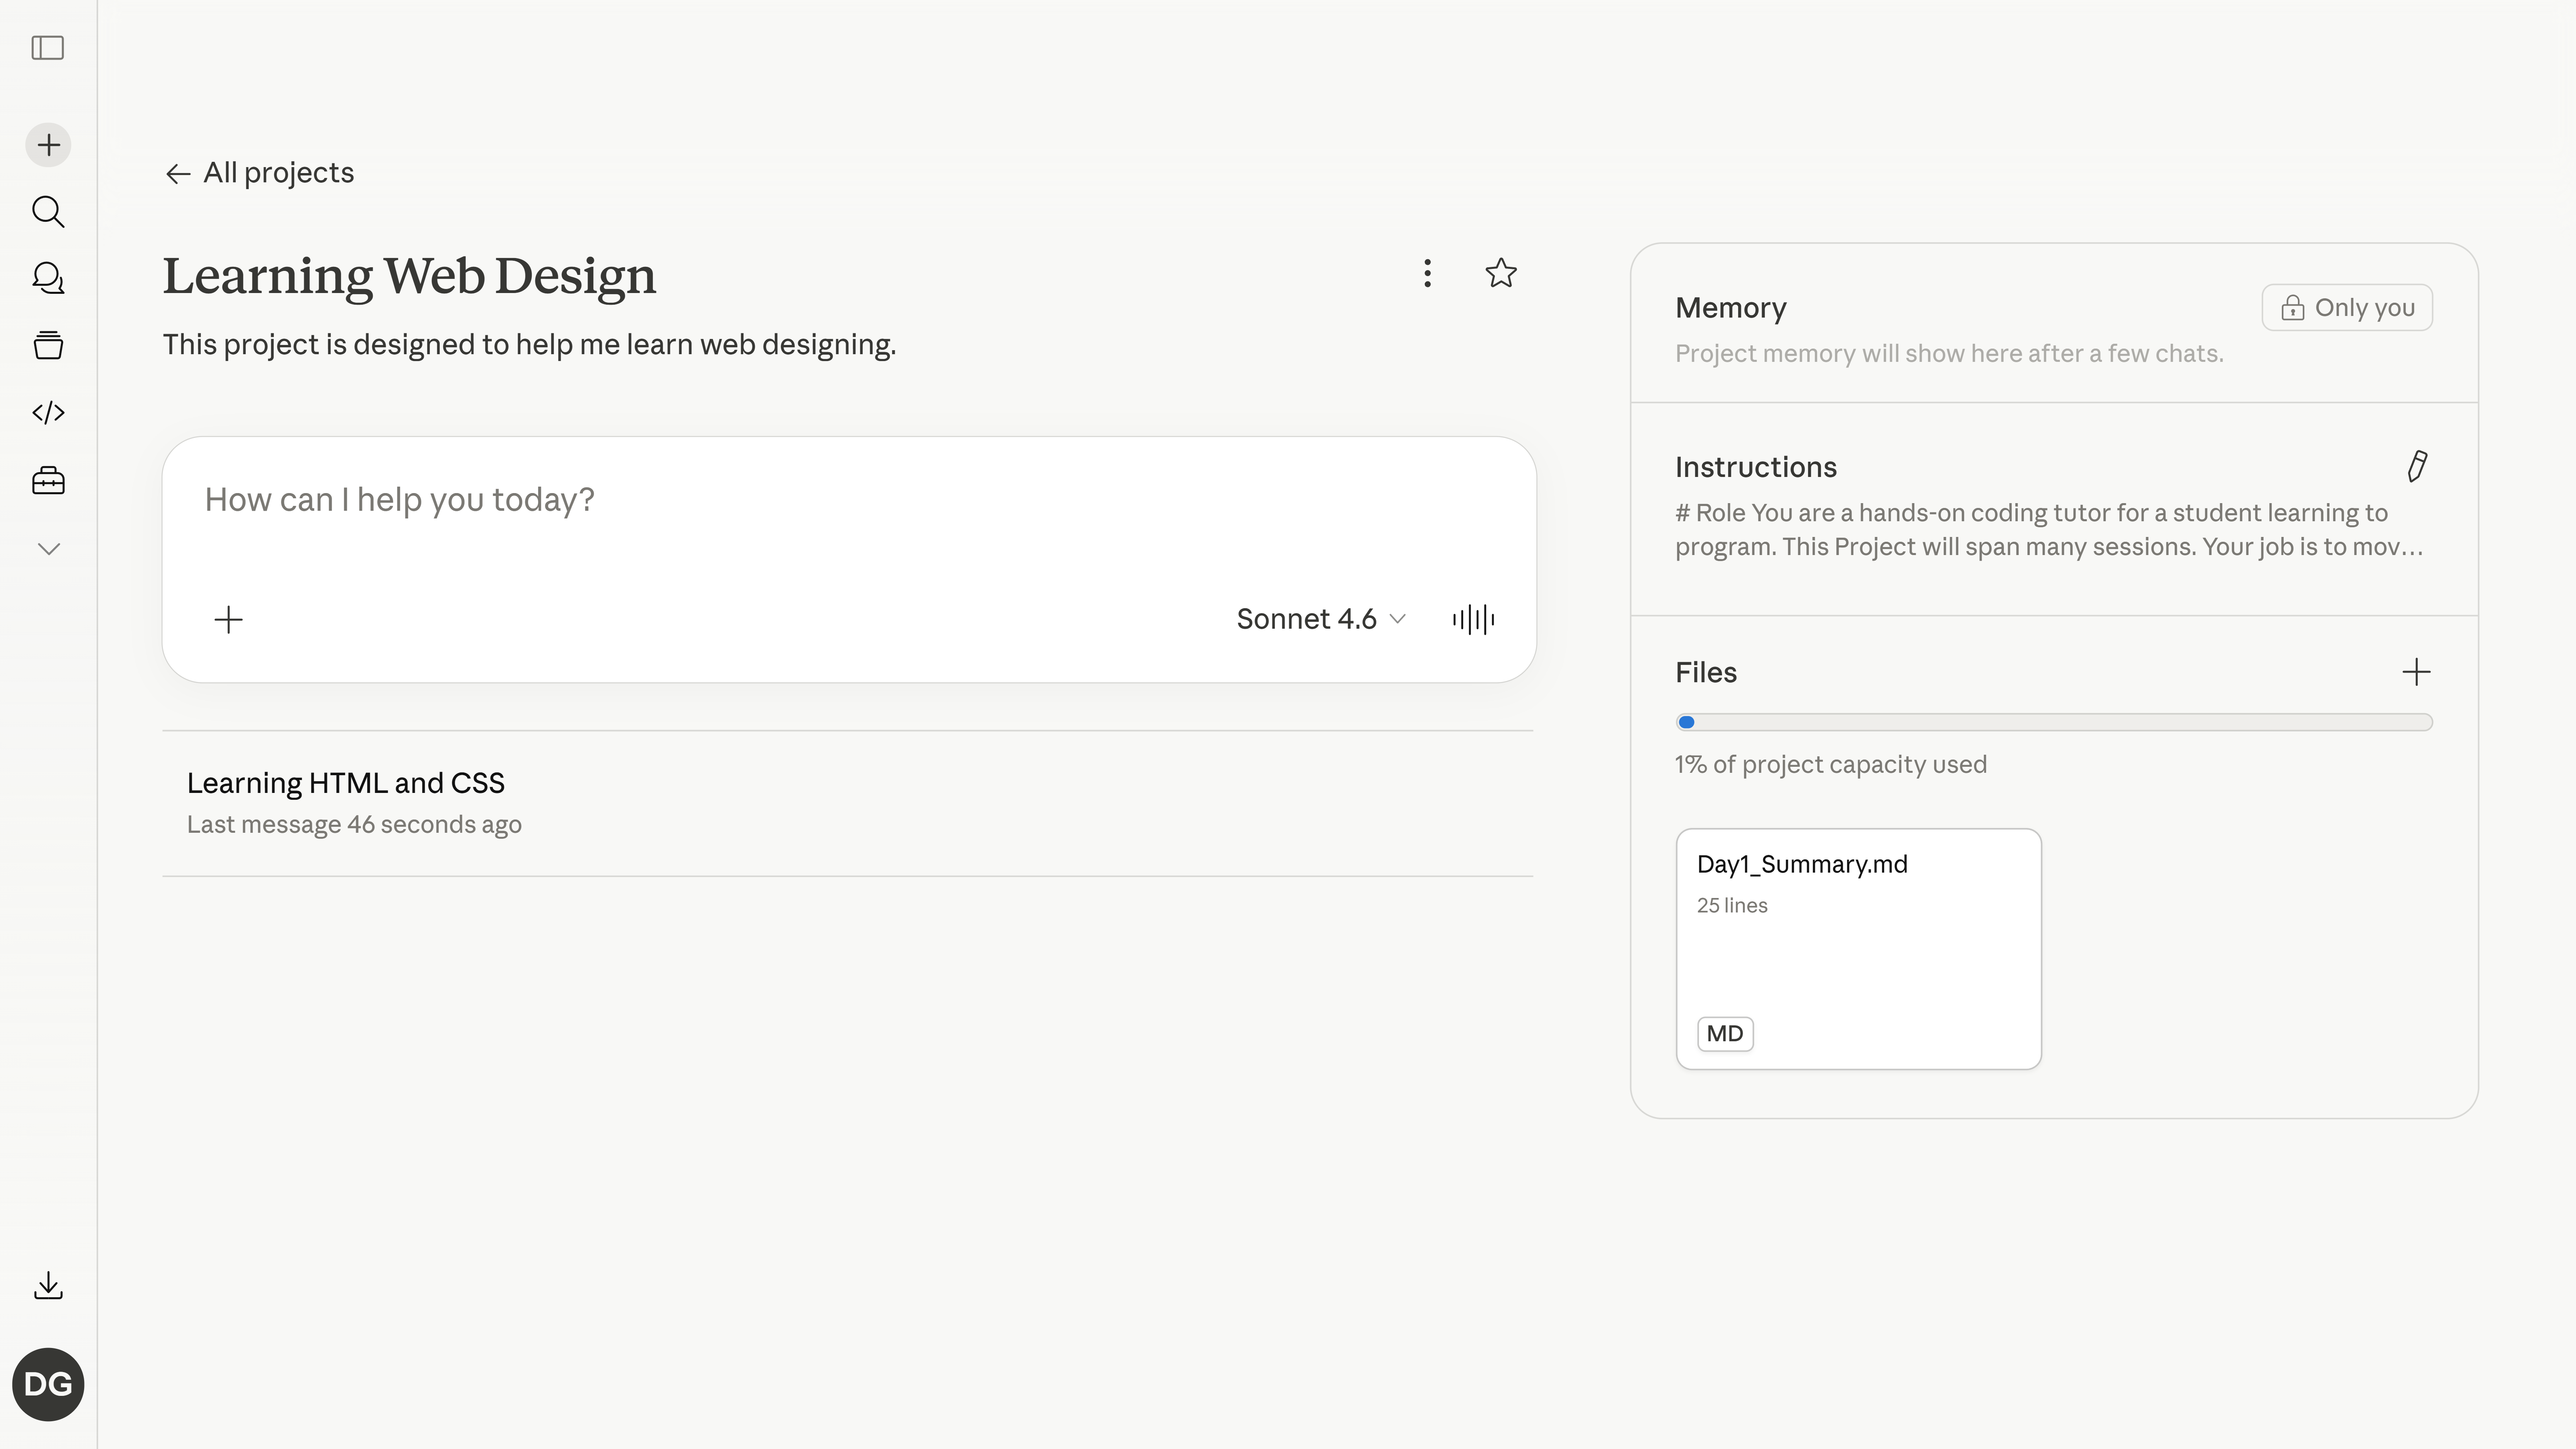Screen dimensions: 2576x1449
Task: Click the '1% of project capacity used' text
Action: coord(1831,765)
